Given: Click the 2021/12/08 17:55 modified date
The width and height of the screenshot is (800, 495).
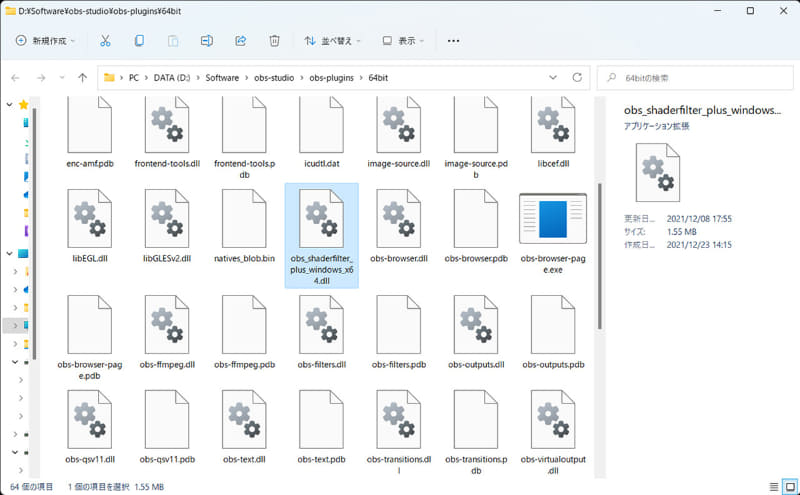Looking at the screenshot, I should [699, 218].
